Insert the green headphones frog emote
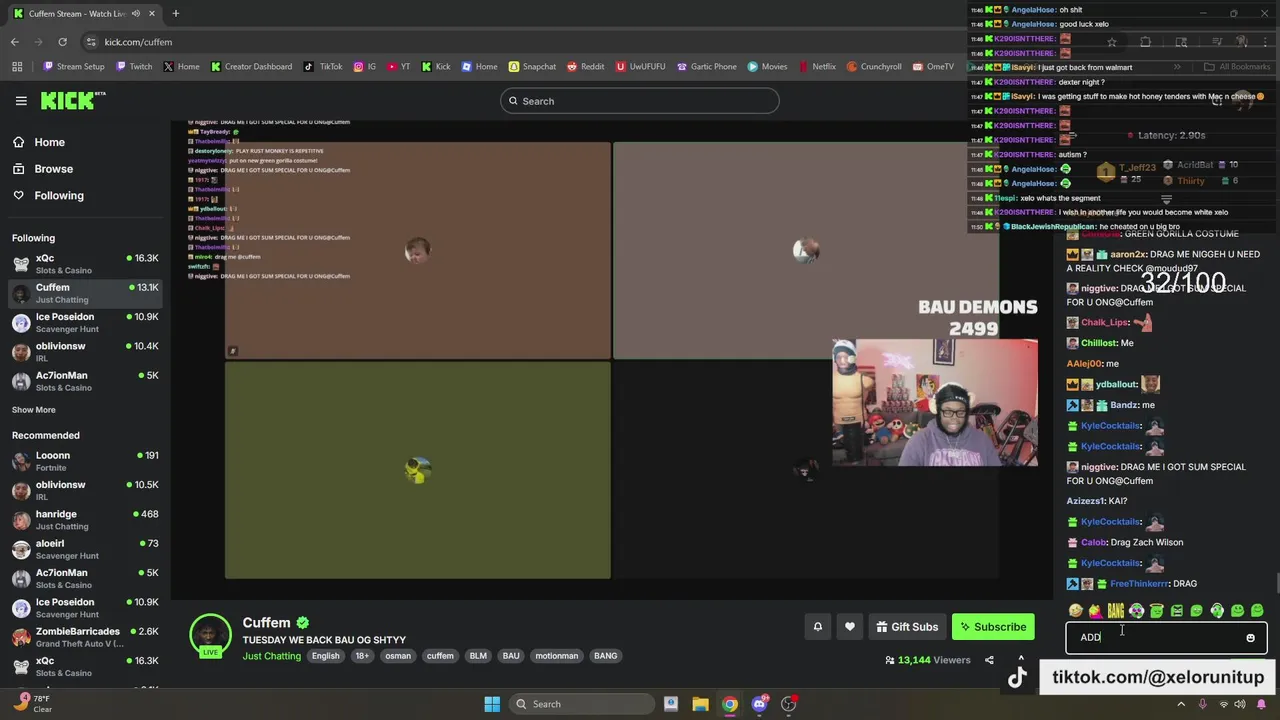 pyautogui.click(x=1217, y=611)
